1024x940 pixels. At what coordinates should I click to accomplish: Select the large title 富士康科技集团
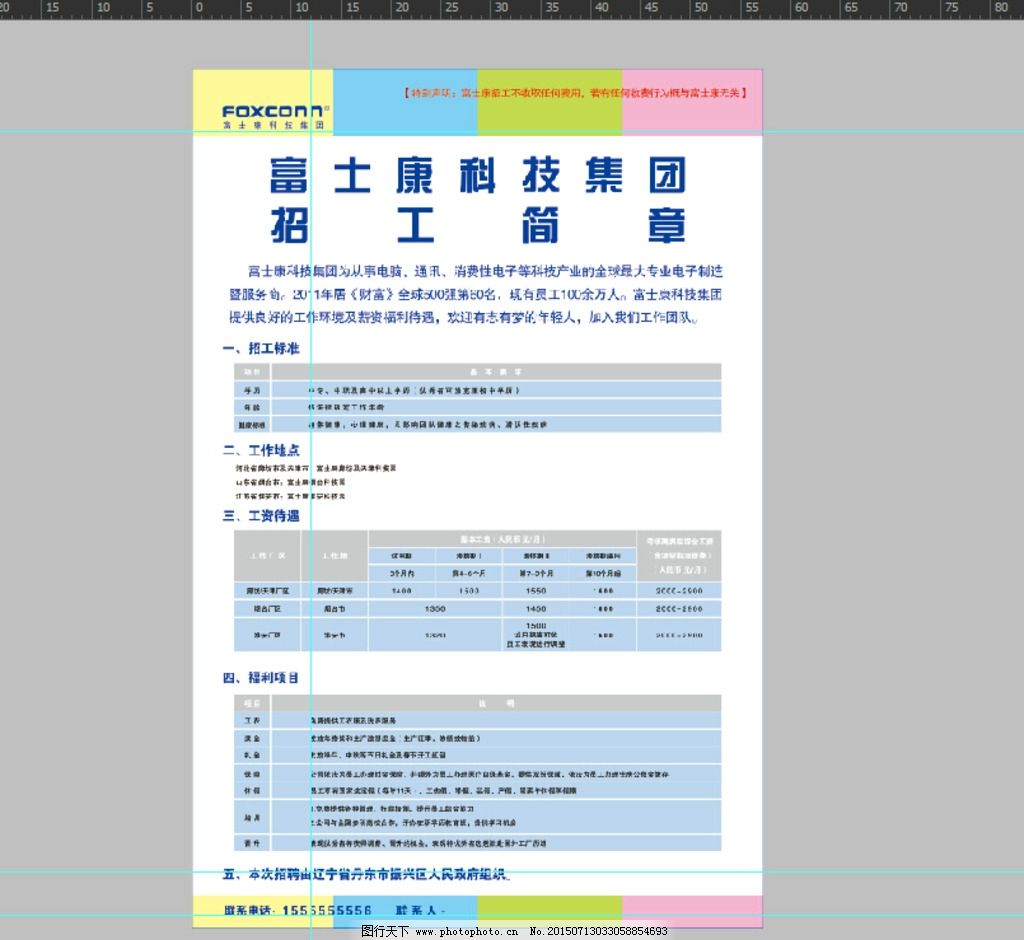point(478,176)
